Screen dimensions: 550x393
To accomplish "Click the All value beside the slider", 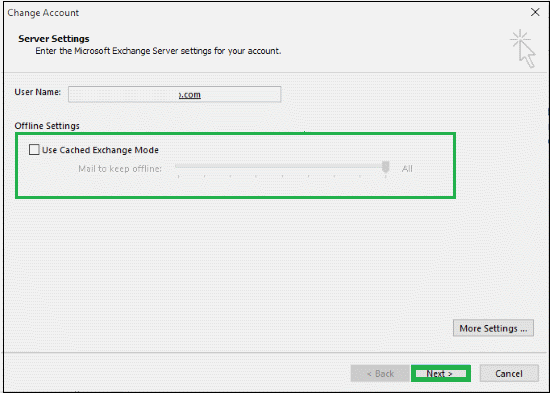I will point(407,169).
